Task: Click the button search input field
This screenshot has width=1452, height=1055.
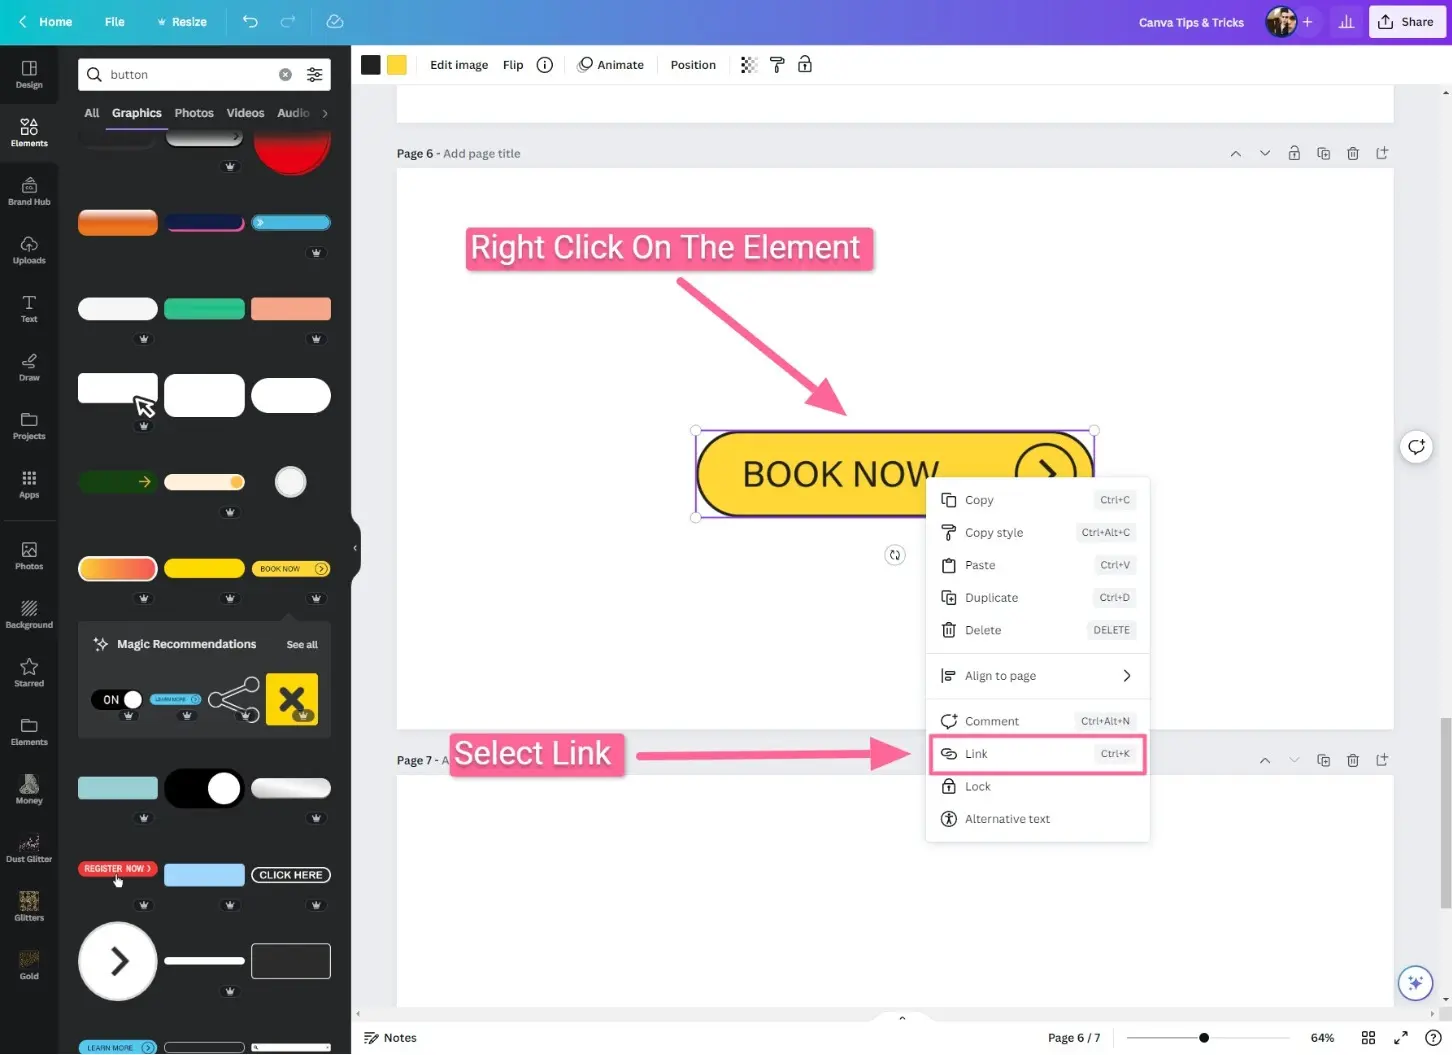Action: coord(190,75)
